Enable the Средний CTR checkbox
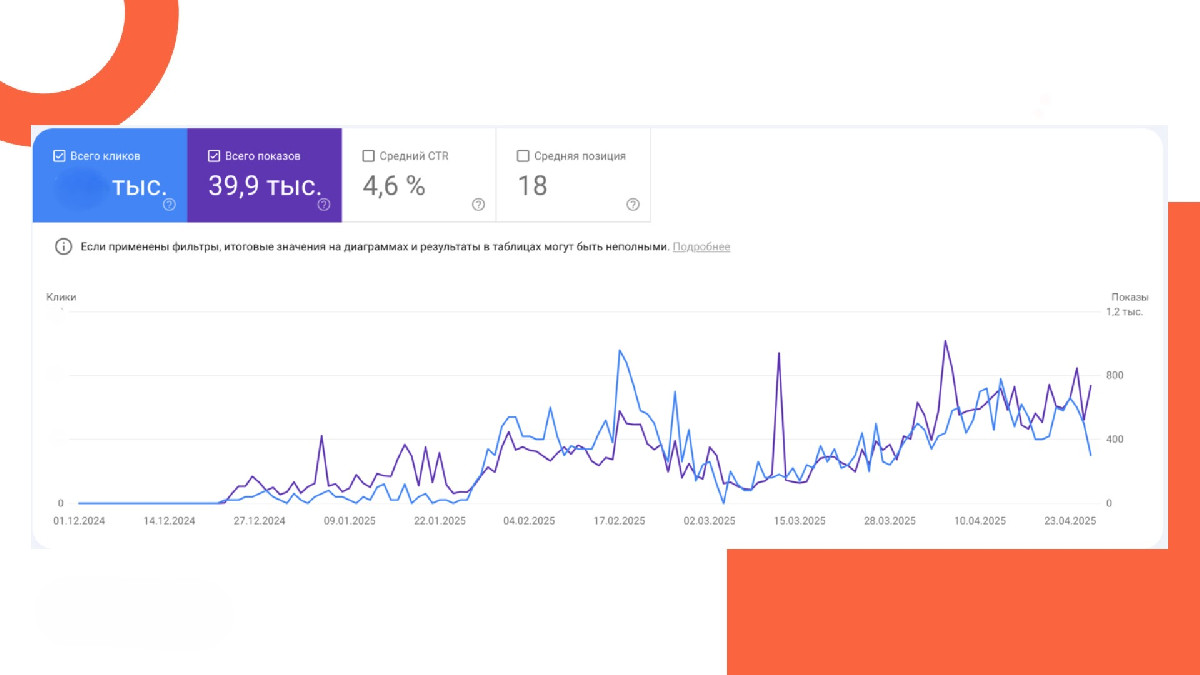Image resolution: width=1200 pixels, height=675 pixels. tap(368, 156)
